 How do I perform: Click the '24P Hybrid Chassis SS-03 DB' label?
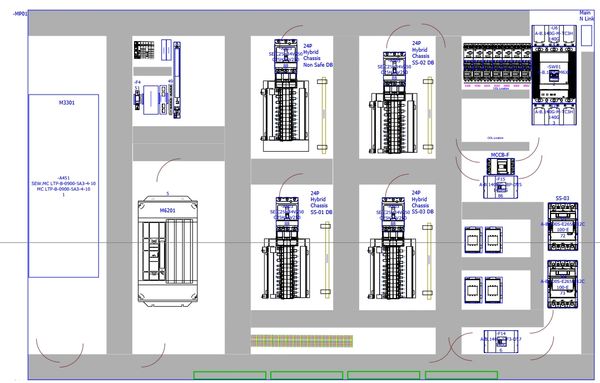click(422, 202)
